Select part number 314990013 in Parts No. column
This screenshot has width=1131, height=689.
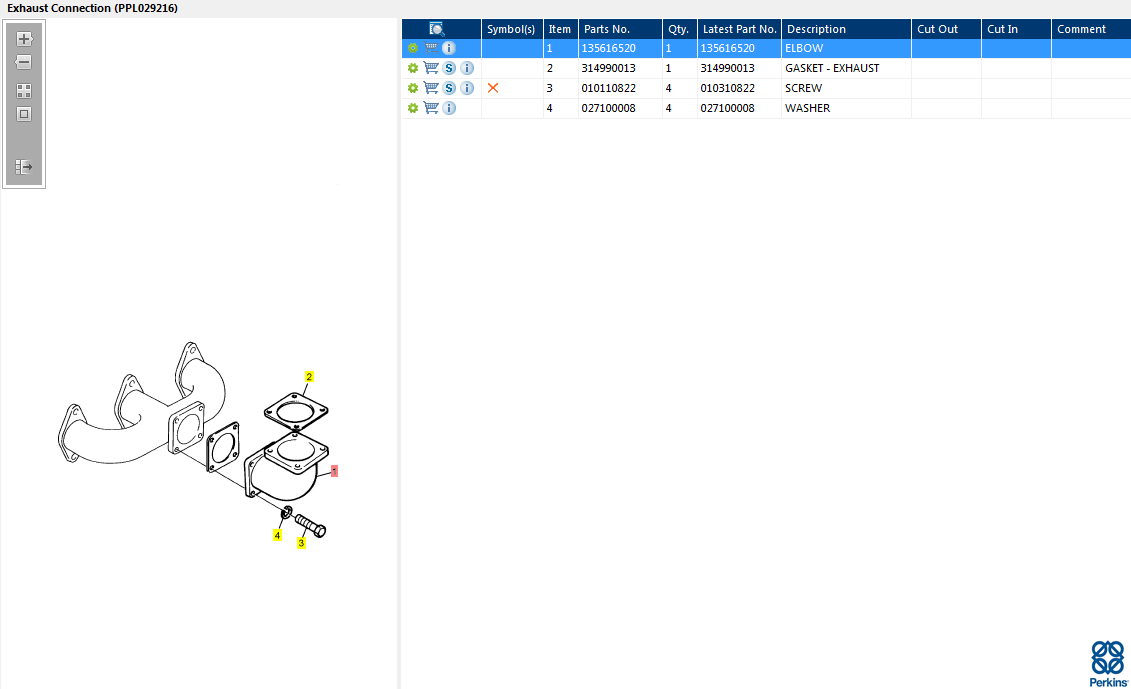pyautogui.click(x=609, y=68)
